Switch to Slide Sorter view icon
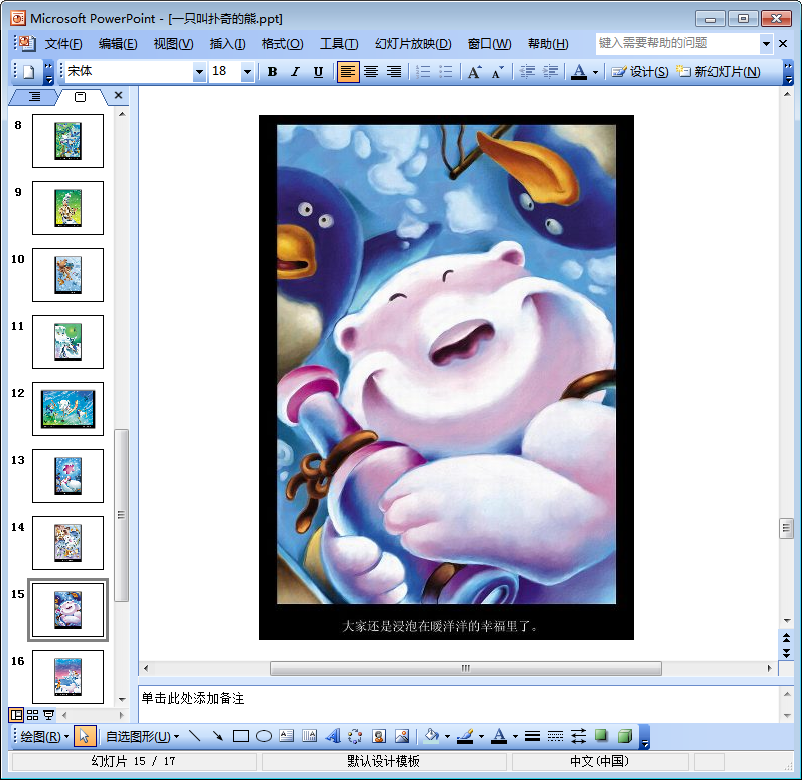Screen dimensions: 802x780 click(x=32, y=715)
